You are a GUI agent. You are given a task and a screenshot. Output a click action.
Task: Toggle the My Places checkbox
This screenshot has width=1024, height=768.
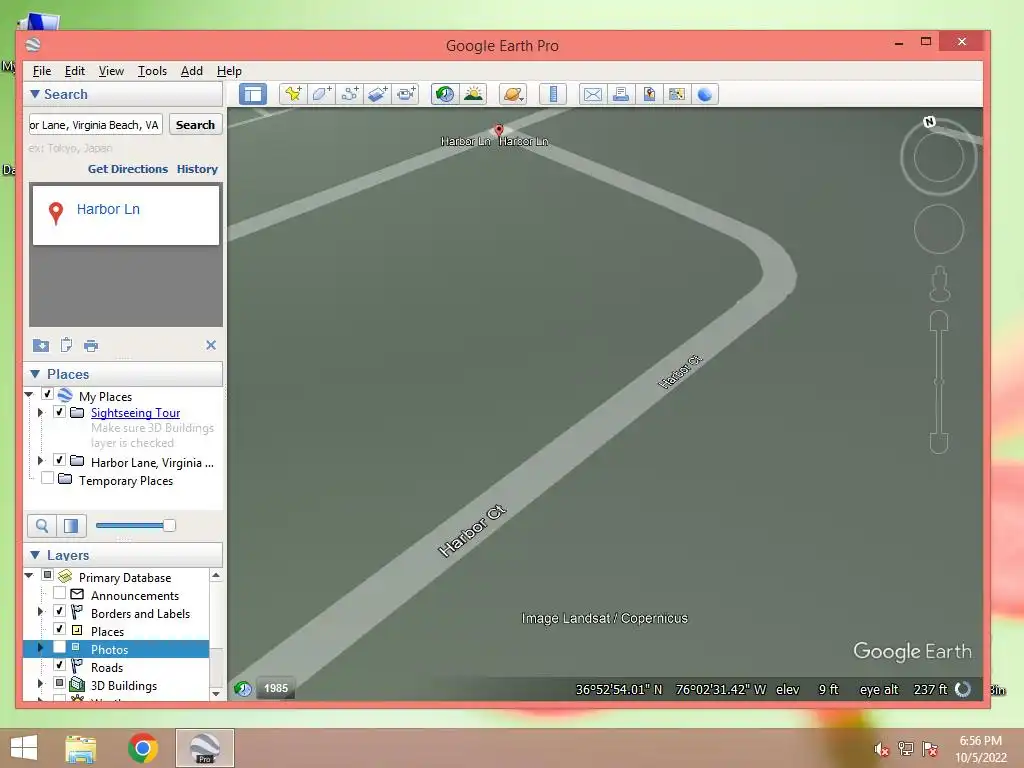pos(47,394)
